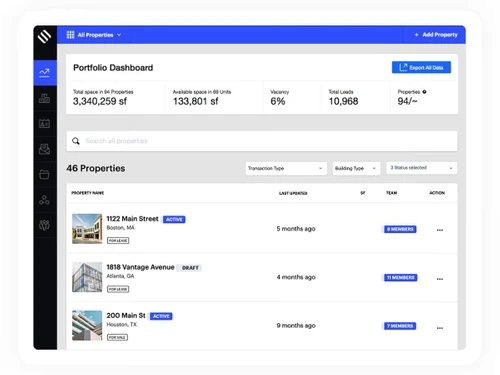Click the 94/~ properties value
Image resolution: width=500 pixels, height=375 pixels.
pos(407,101)
